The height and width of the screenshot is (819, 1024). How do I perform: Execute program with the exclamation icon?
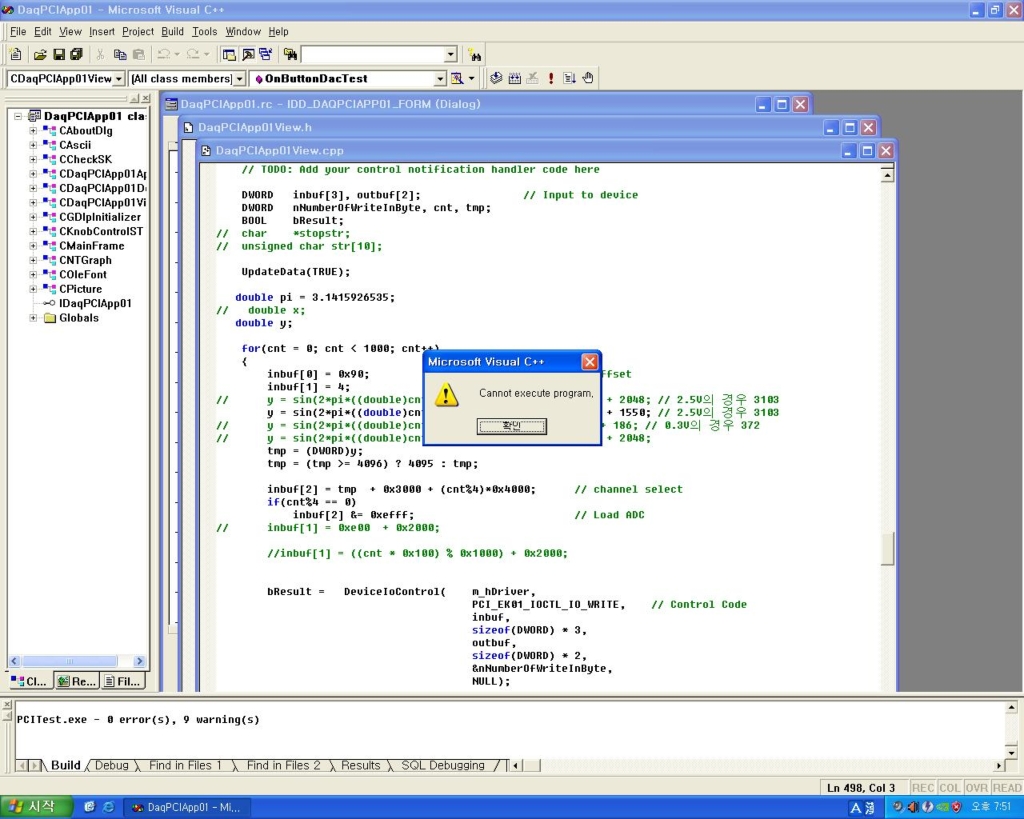tap(551, 78)
